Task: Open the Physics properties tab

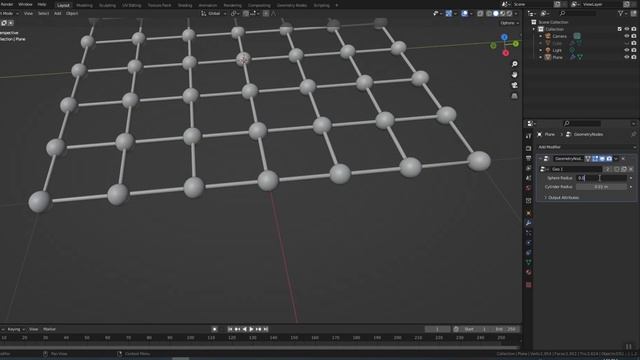Action: click(529, 243)
